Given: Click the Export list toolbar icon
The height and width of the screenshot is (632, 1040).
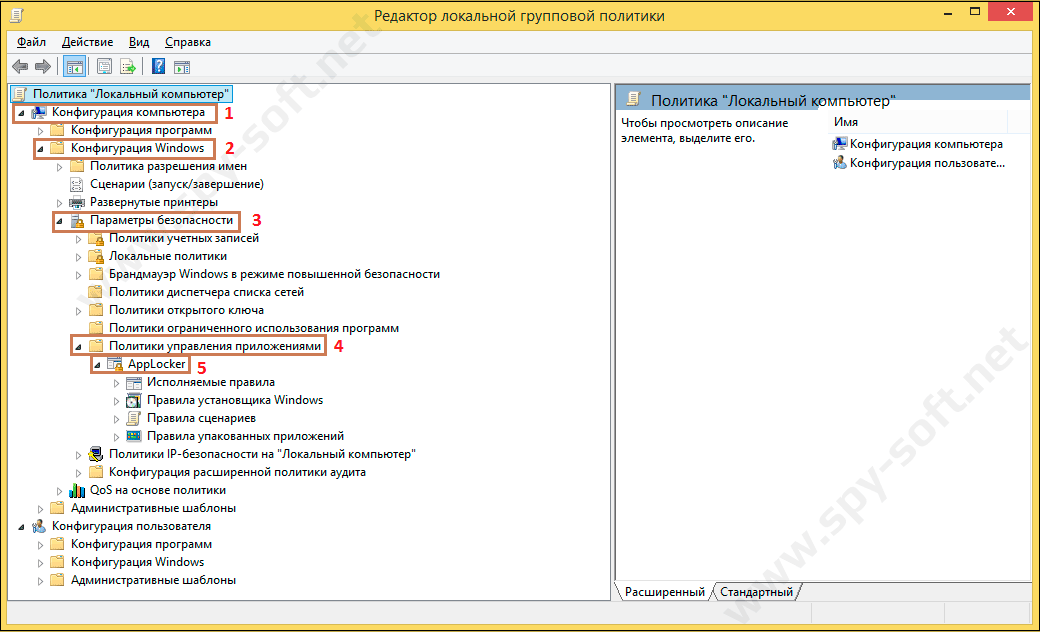Looking at the screenshot, I should click(x=128, y=66).
